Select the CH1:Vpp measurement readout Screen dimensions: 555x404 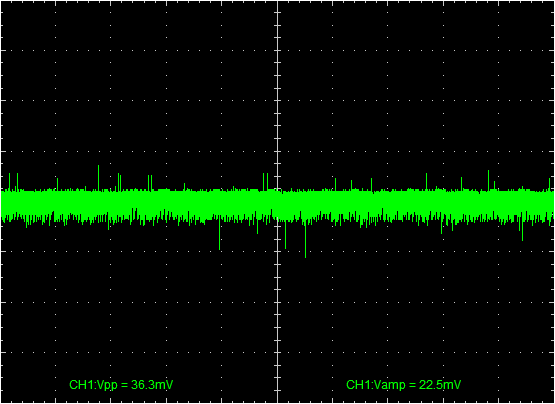[x=121, y=385]
